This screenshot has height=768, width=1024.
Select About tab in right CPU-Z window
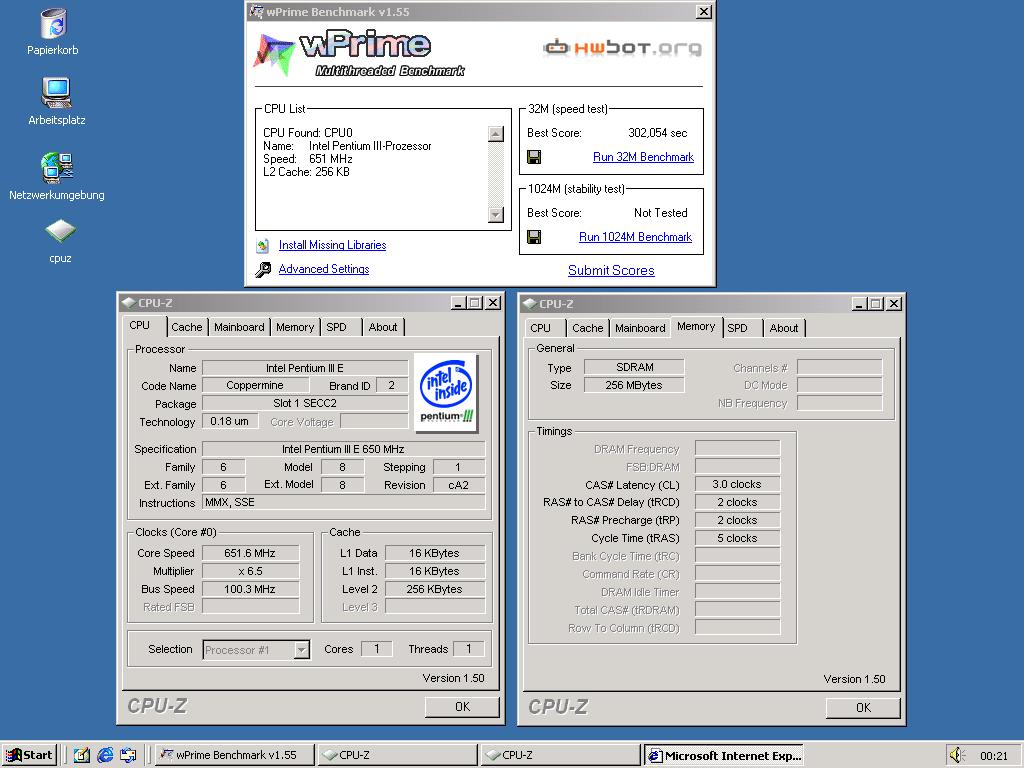point(784,328)
